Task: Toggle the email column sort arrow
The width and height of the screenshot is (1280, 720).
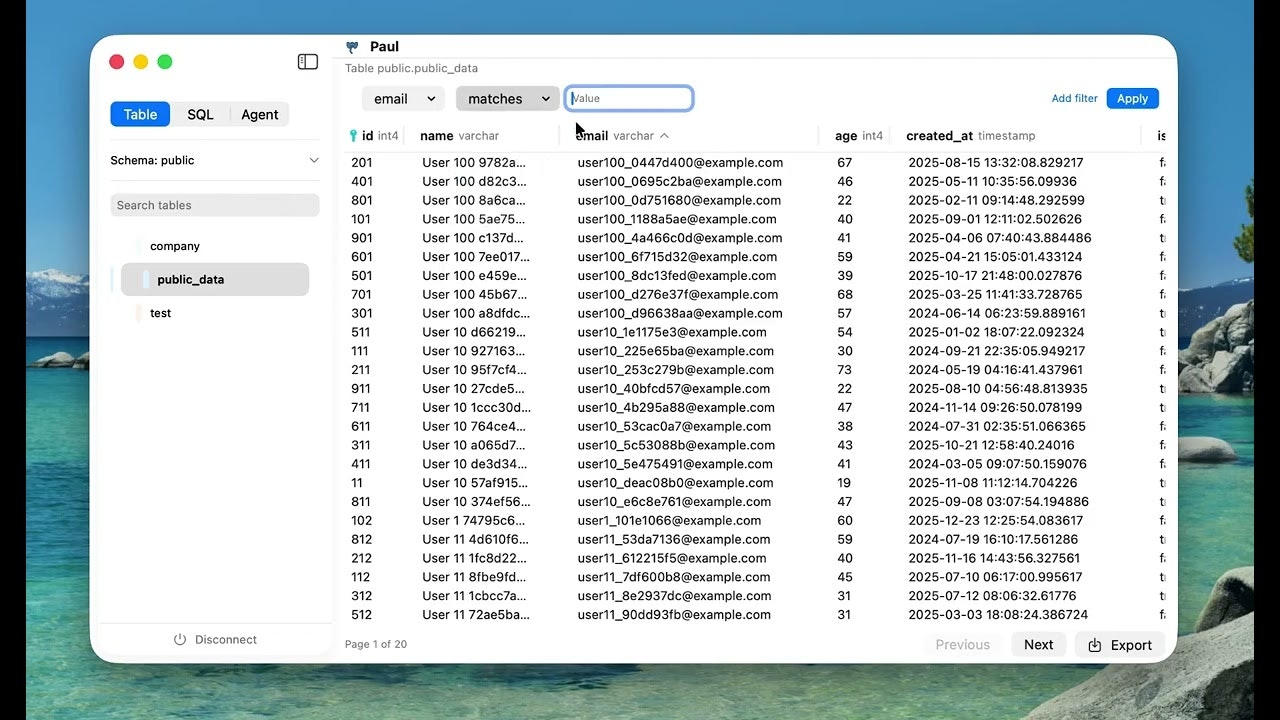Action: [664, 136]
